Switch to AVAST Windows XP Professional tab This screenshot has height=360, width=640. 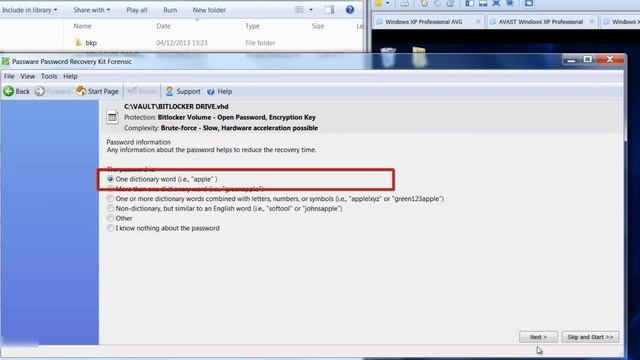[x=541, y=22]
